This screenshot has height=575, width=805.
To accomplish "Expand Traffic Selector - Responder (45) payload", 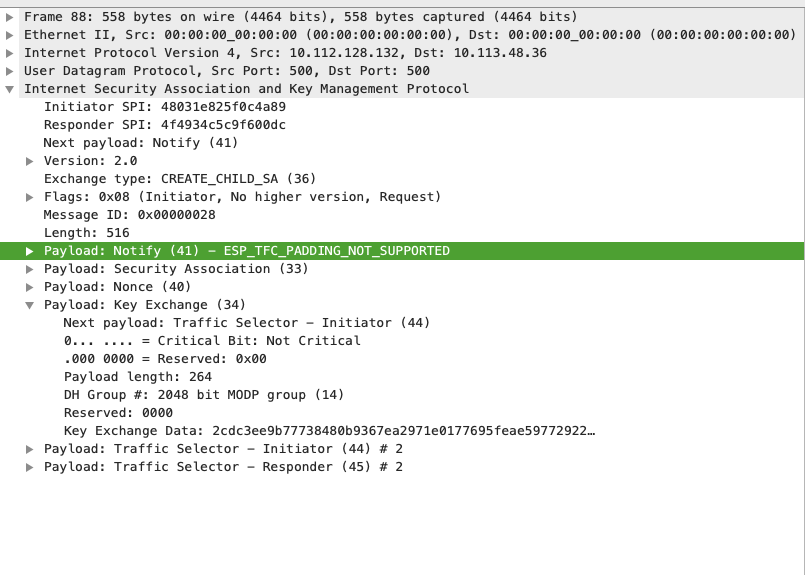I will point(30,467).
